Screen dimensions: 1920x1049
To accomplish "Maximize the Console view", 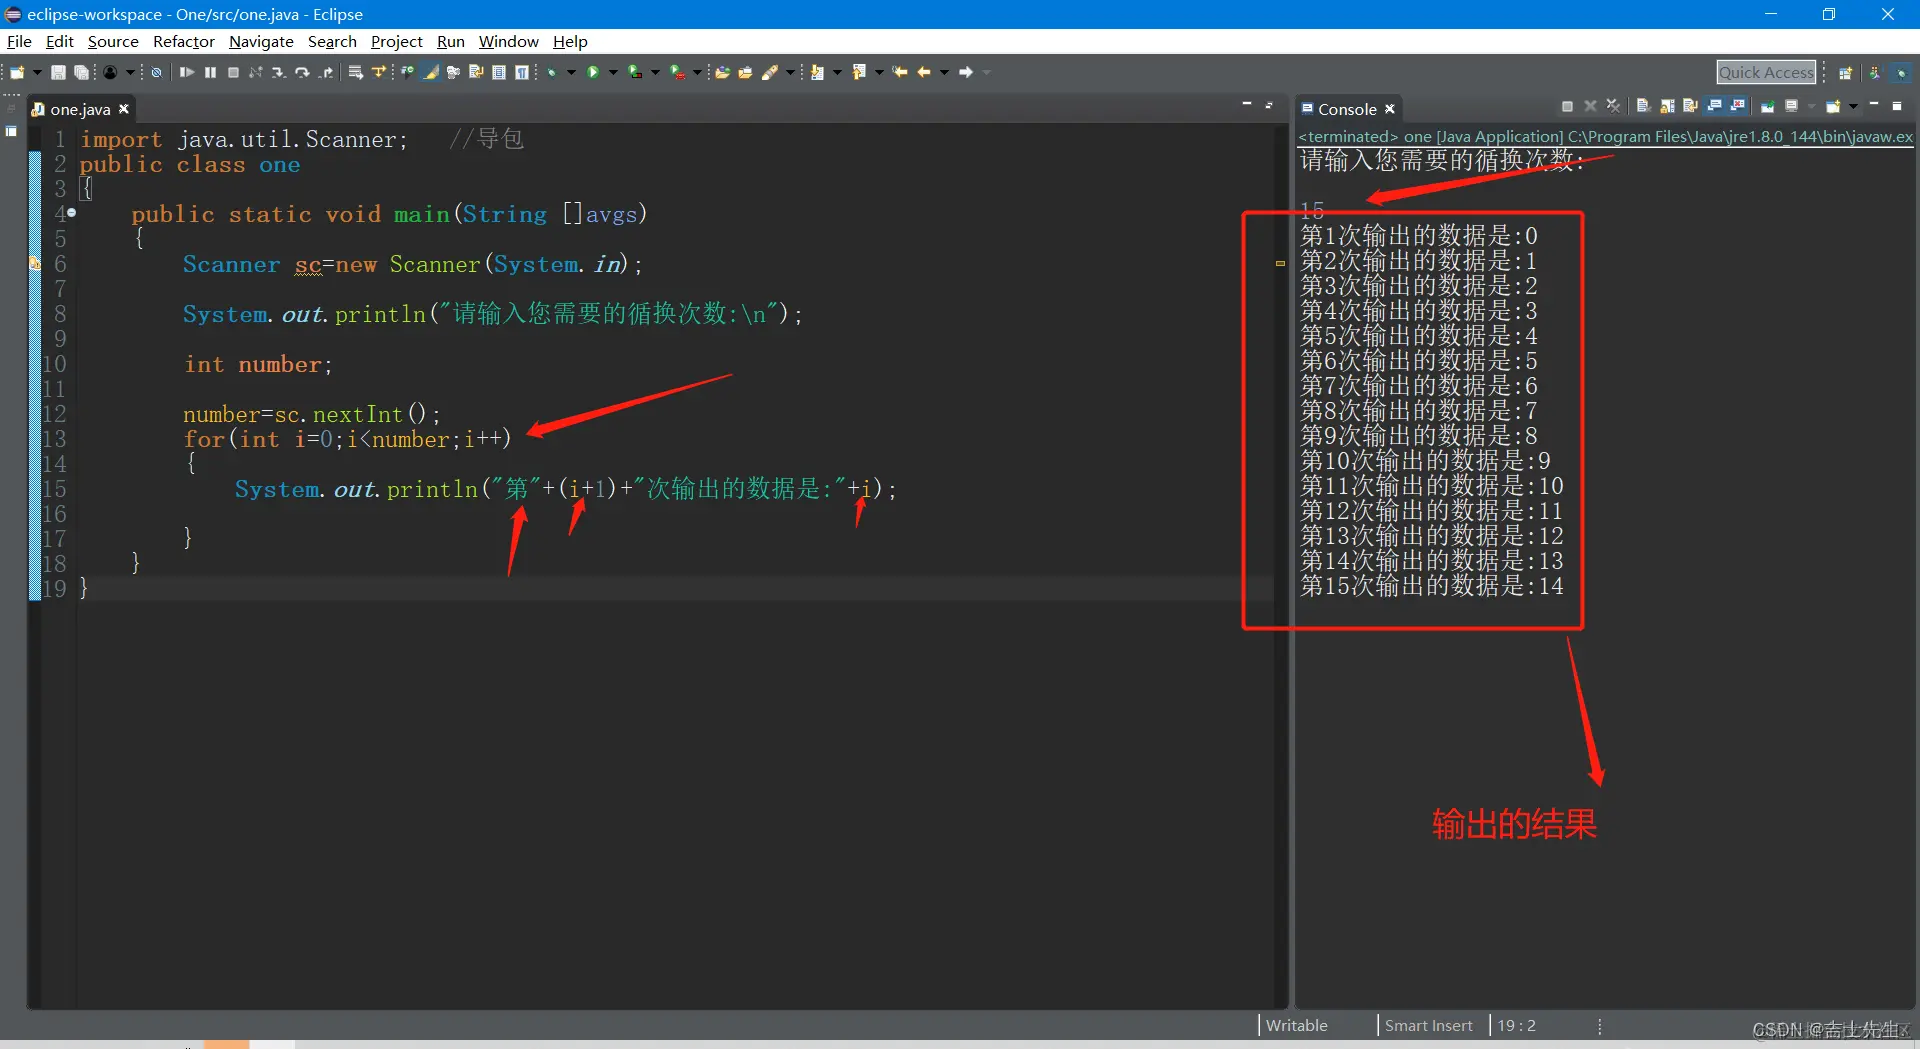I will pyautogui.click(x=1897, y=106).
